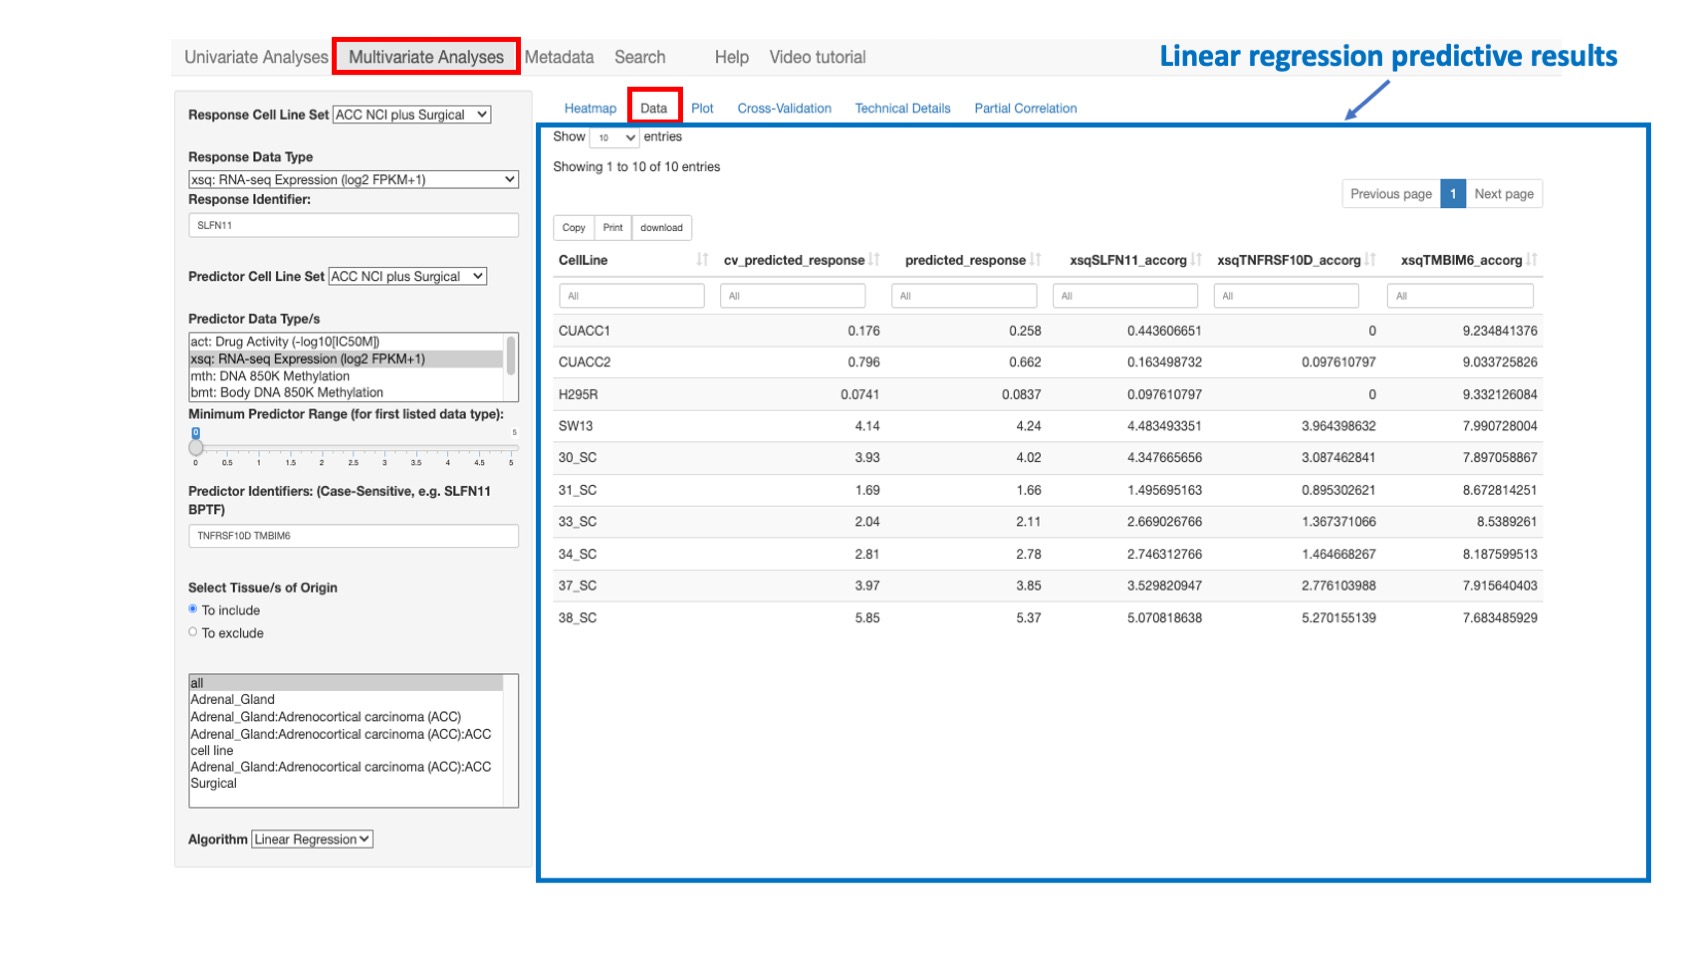Sort the xsqTNFRSF10D_accorg column
This screenshot has width=1700, height=956.
[x=1371, y=259]
